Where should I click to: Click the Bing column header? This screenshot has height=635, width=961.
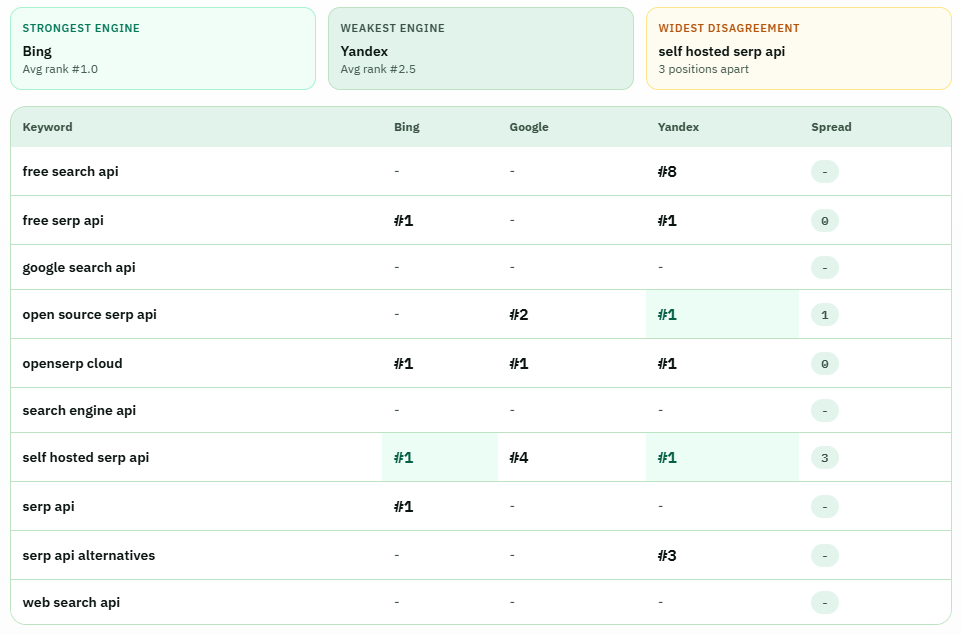pos(406,127)
